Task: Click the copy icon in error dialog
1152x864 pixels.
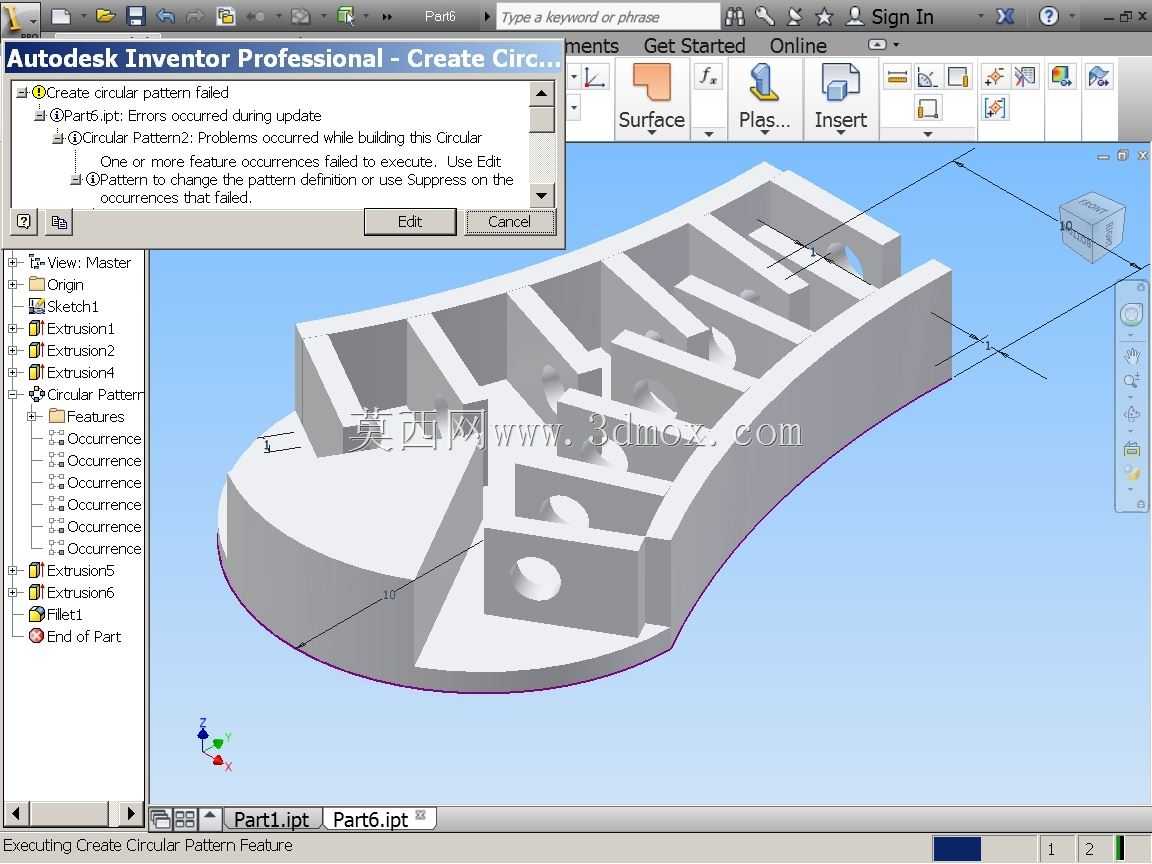Action: pyautogui.click(x=60, y=222)
